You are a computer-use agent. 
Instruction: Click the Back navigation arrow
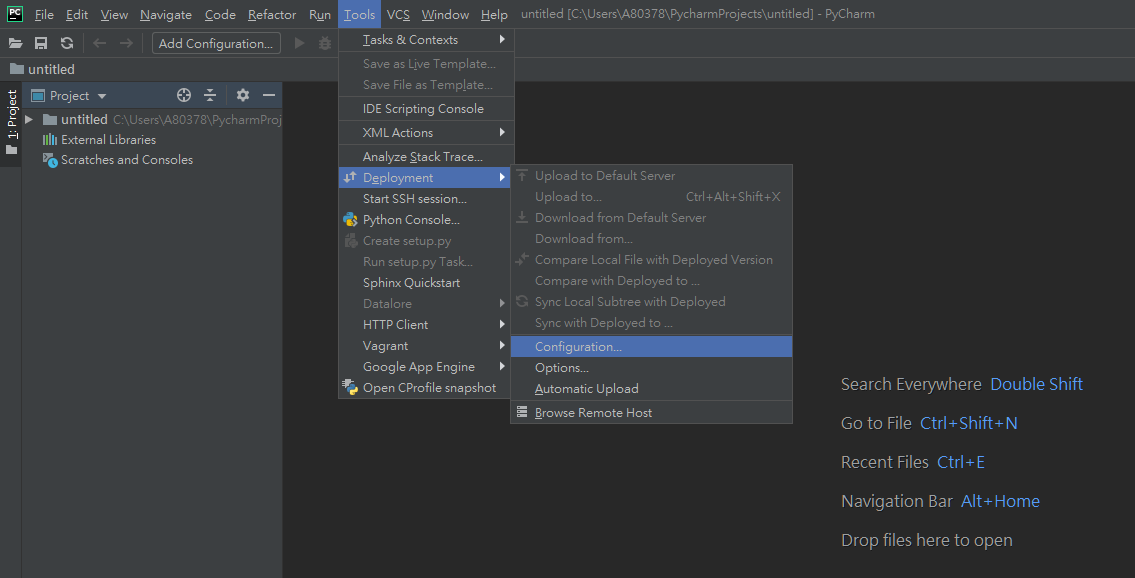coord(100,43)
